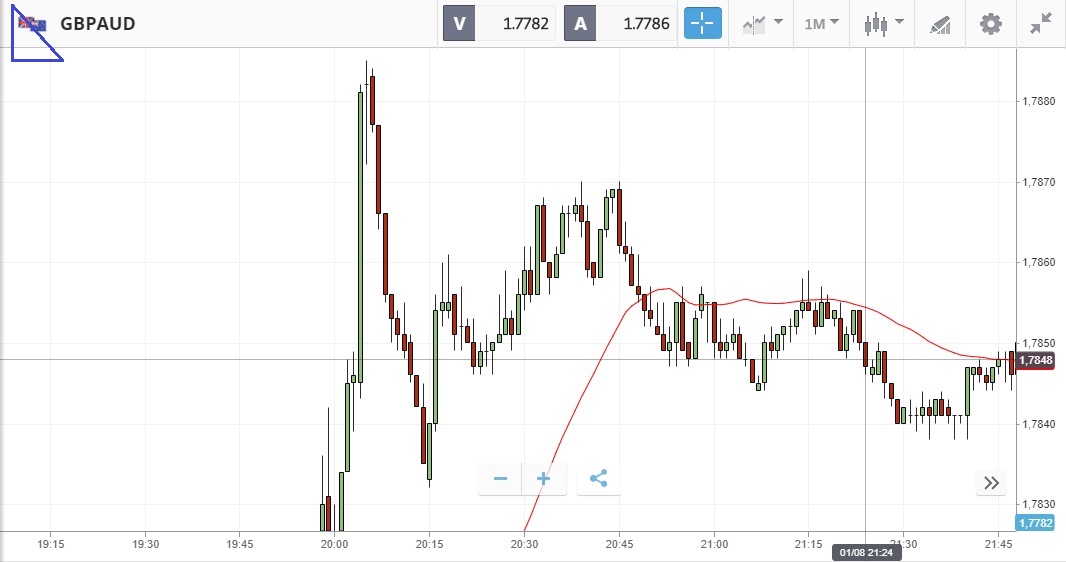The image size is (1066, 562).
Task: Click the GBPAUD flag icon
Action: 33,23
